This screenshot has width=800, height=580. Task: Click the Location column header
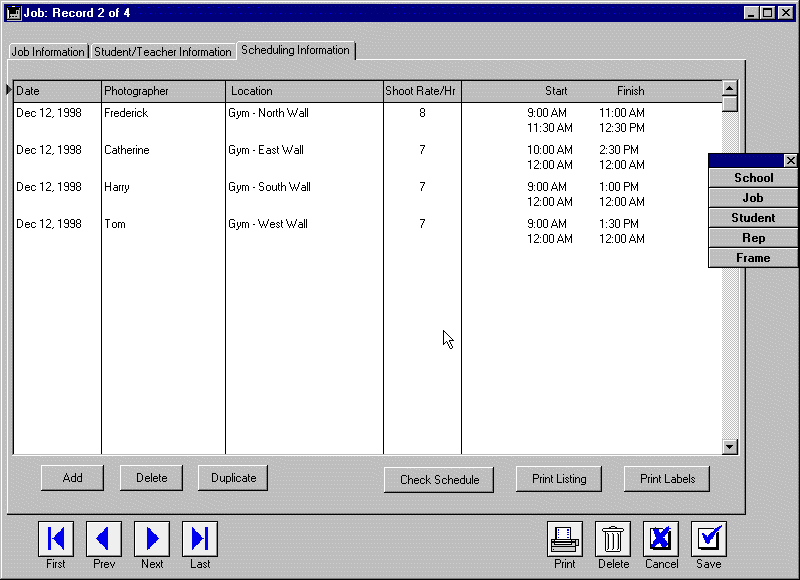pyautogui.click(x=305, y=91)
